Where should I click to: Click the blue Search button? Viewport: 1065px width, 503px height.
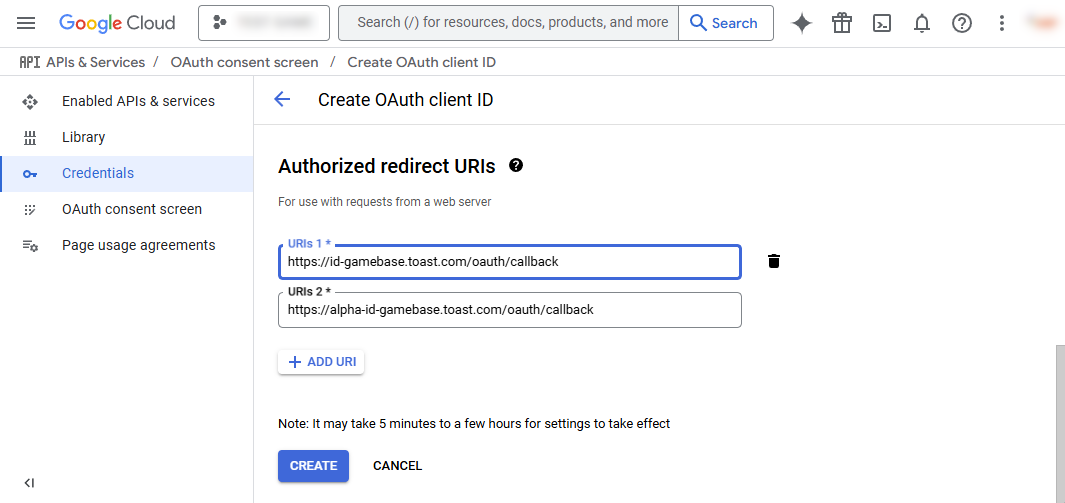tap(725, 23)
